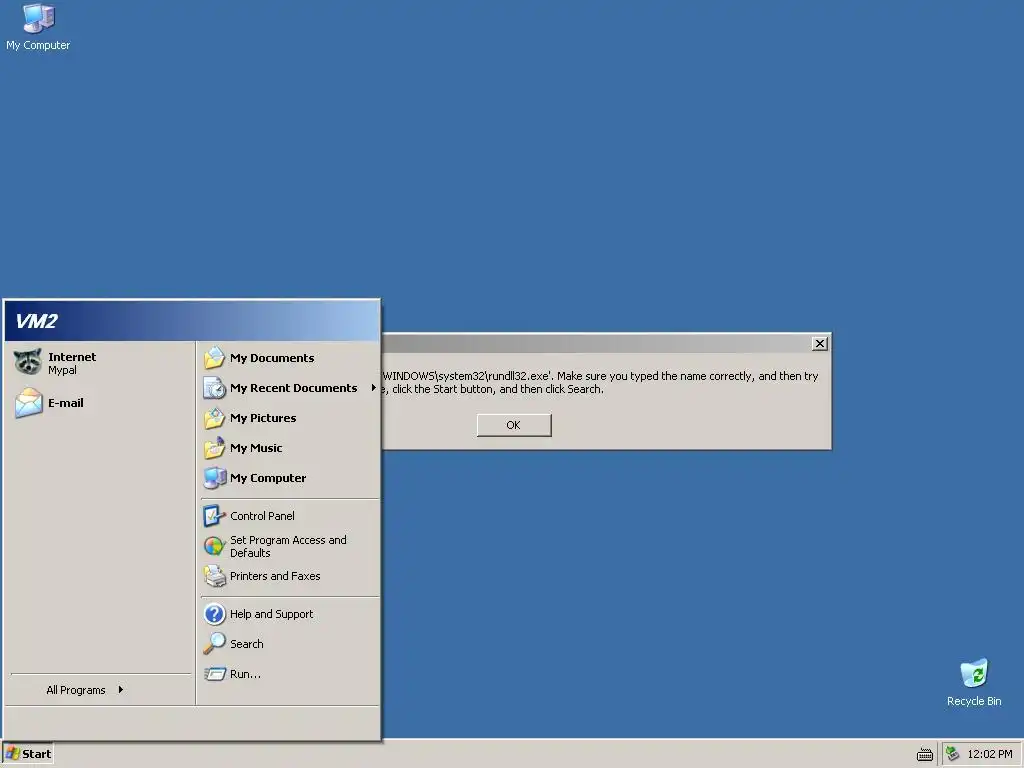Click the VM2 user name header
1024x768 pixels.
(x=37, y=321)
